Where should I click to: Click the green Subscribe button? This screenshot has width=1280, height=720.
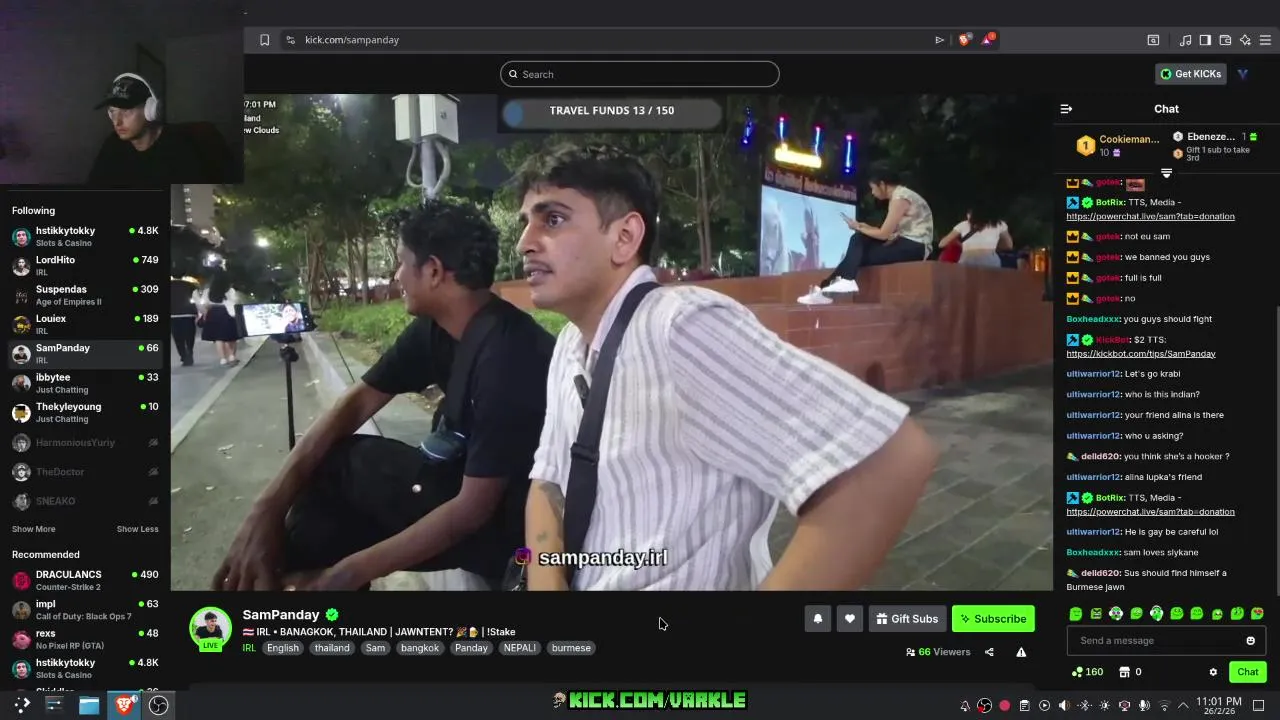(993, 619)
